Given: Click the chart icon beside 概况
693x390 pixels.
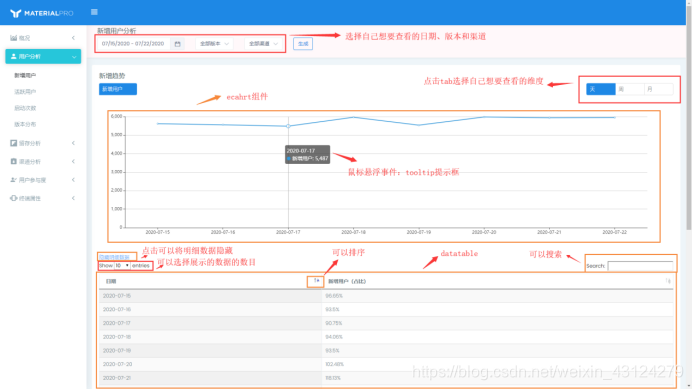Looking at the screenshot, I should click(13, 38).
